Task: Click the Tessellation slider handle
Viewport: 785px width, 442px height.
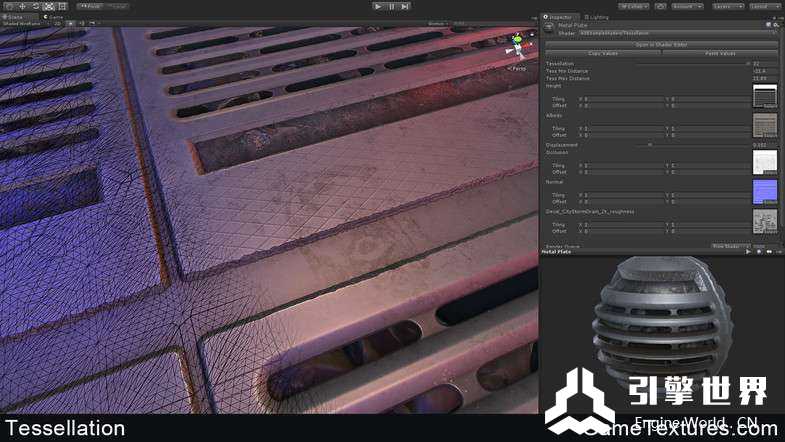Action: (x=748, y=64)
